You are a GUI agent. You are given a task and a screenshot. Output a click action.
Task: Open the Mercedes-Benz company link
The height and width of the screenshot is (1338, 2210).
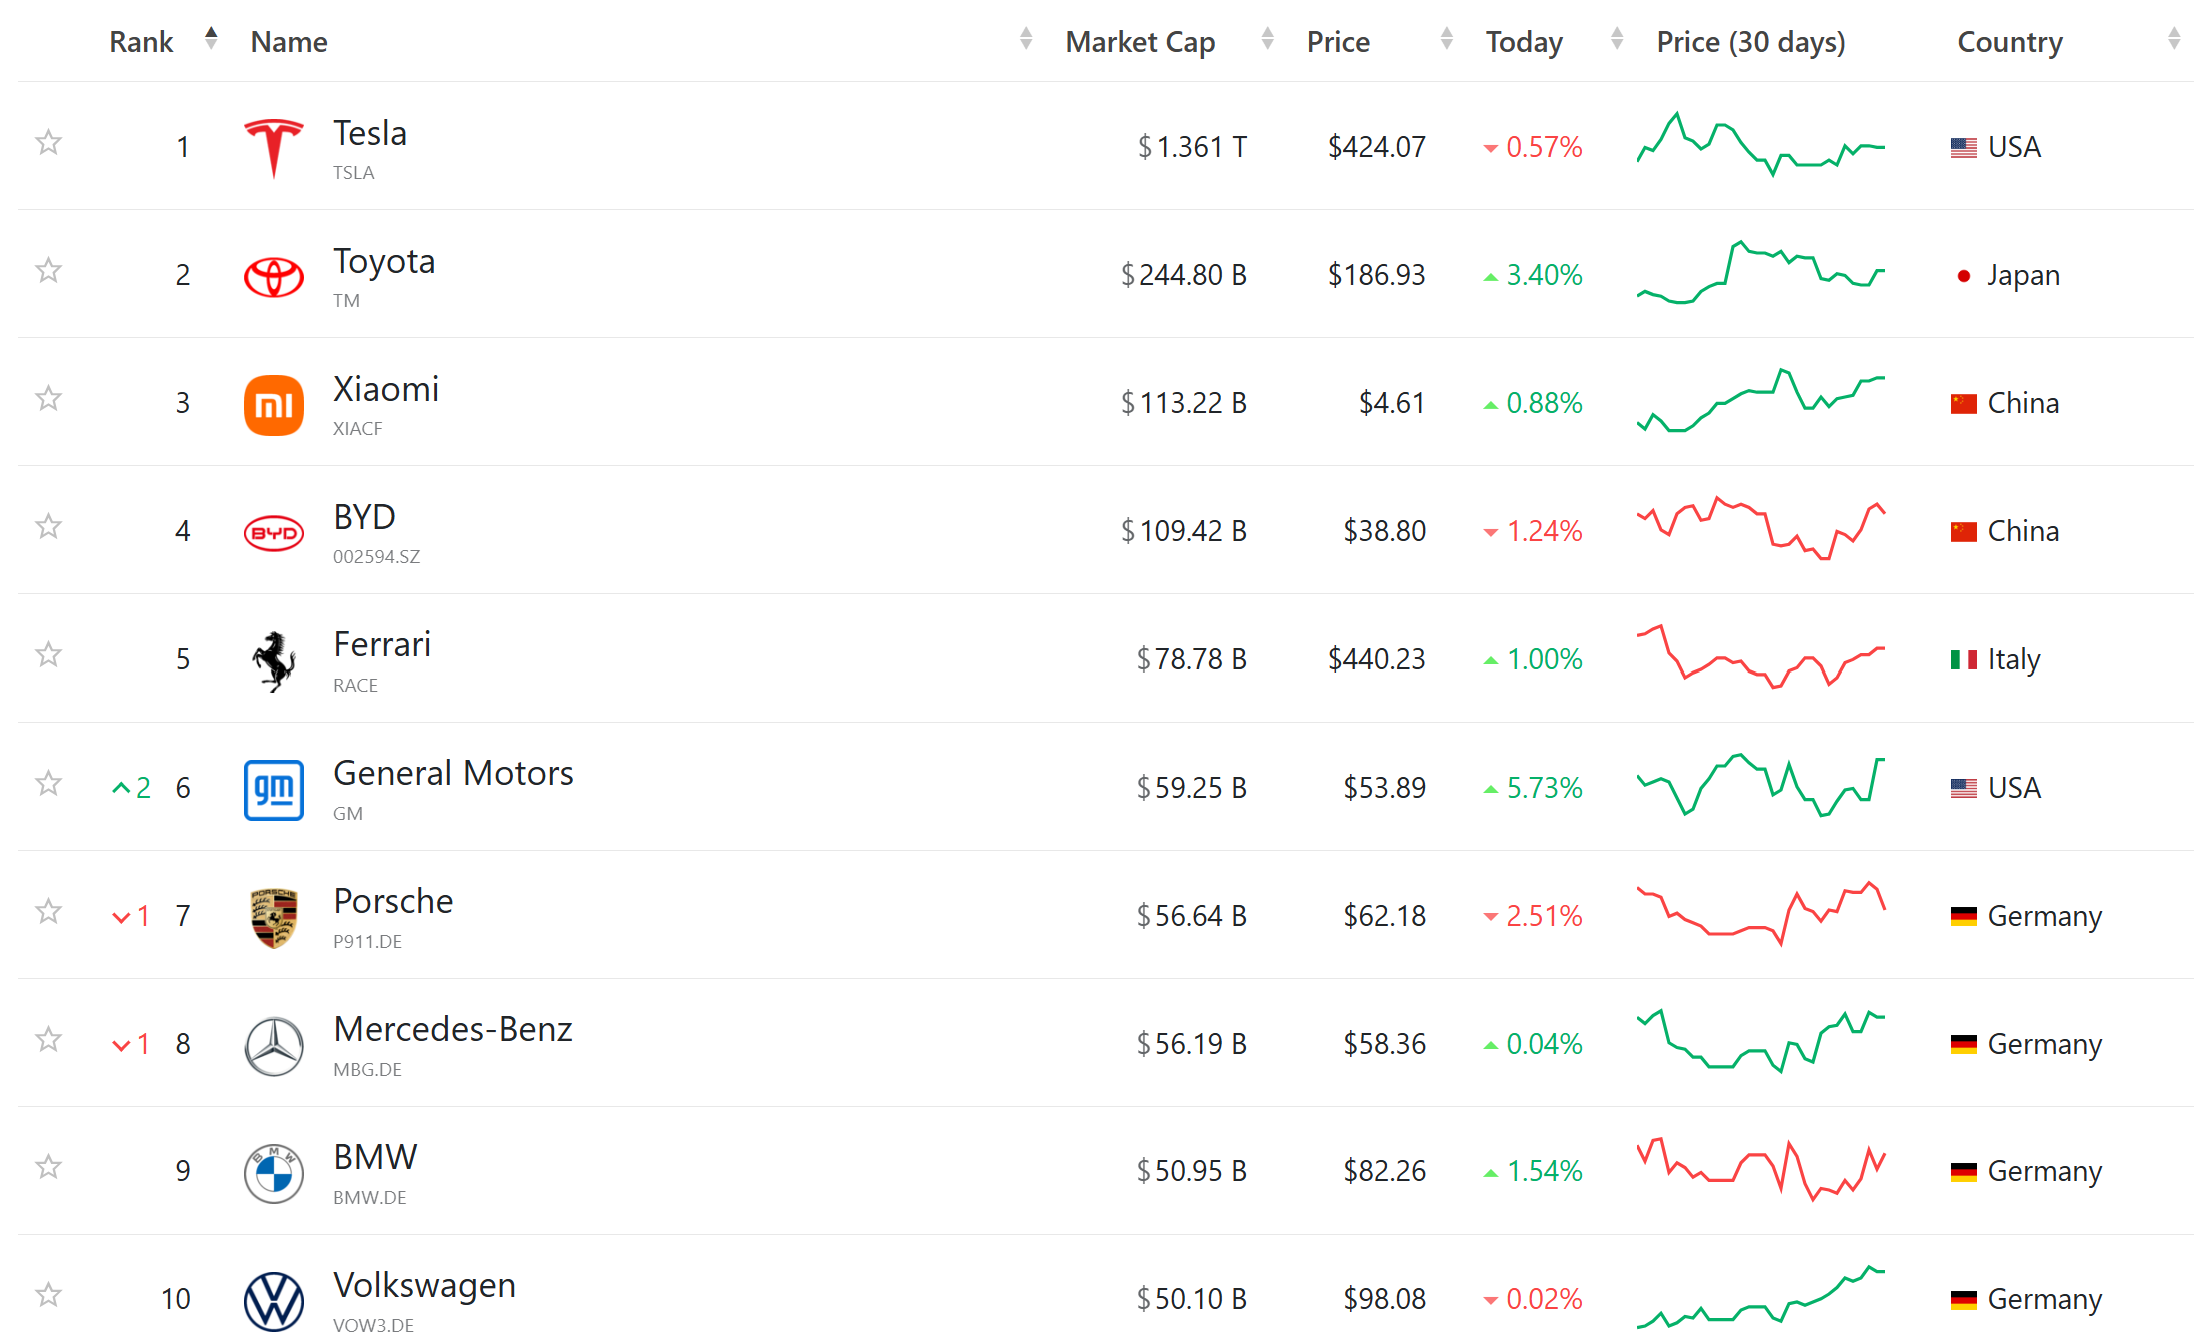[452, 1029]
